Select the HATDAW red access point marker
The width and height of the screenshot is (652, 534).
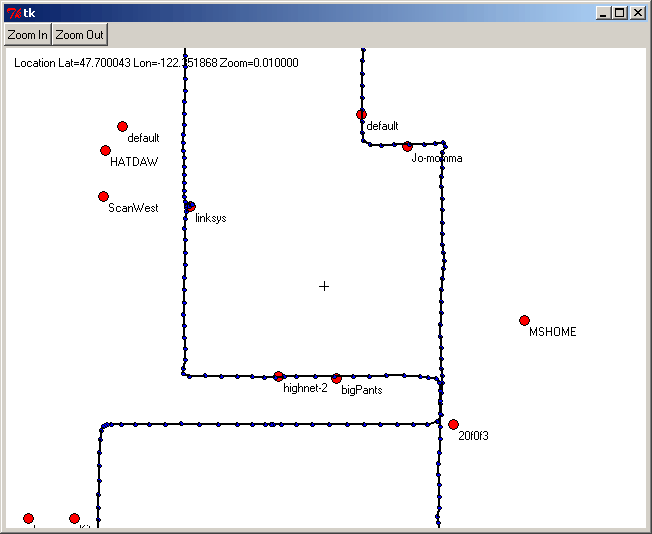(105, 151)
